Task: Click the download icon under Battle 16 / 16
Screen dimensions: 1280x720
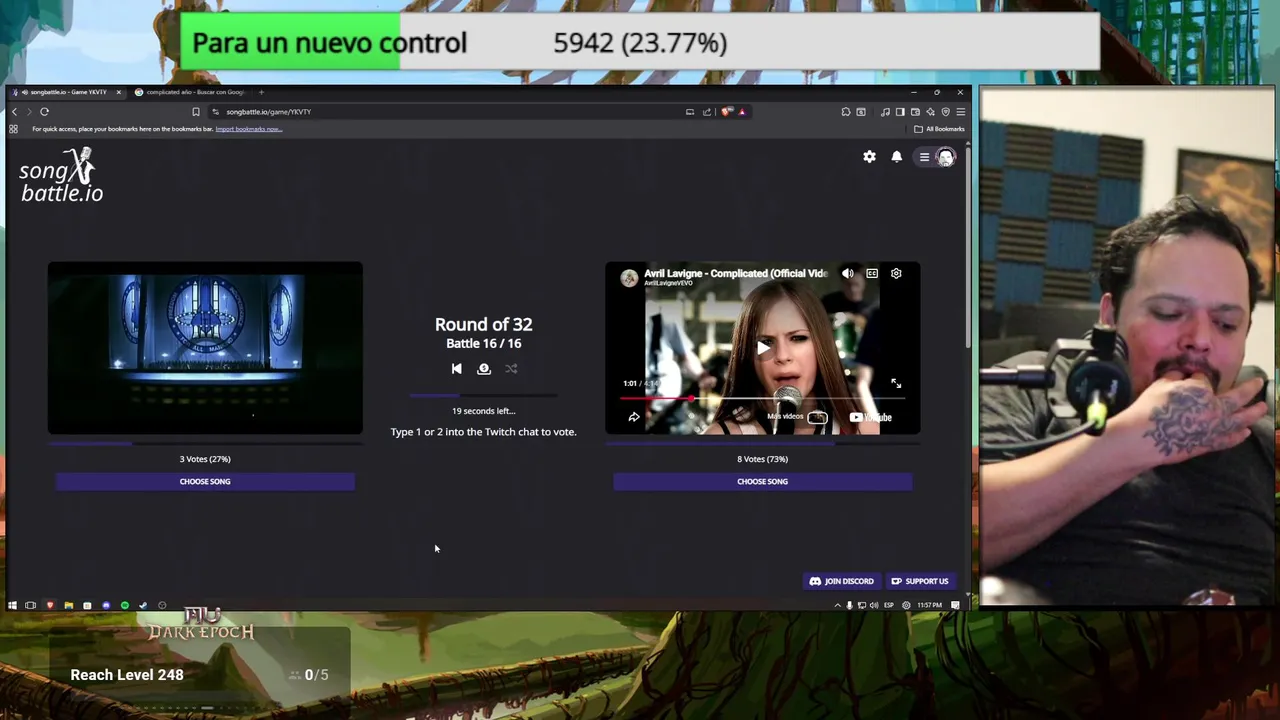Action: (484, 368)
